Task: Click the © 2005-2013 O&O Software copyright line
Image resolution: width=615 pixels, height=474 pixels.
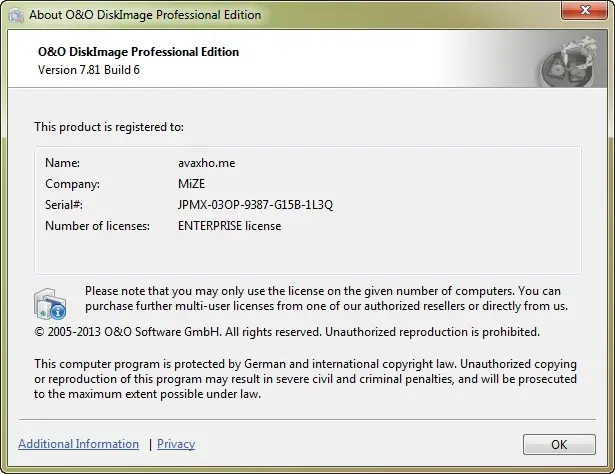Action: pyautogui.click(x=287, y=332)
